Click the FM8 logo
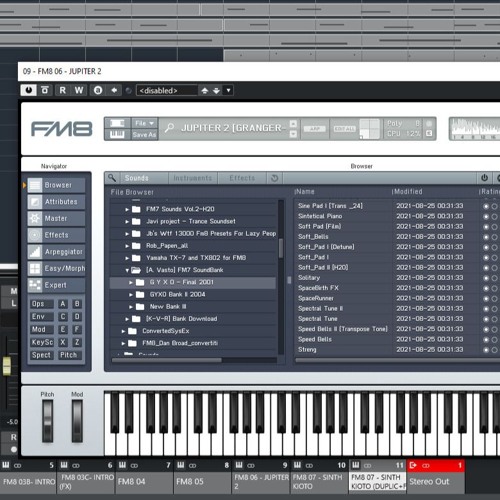 [62, 129]
